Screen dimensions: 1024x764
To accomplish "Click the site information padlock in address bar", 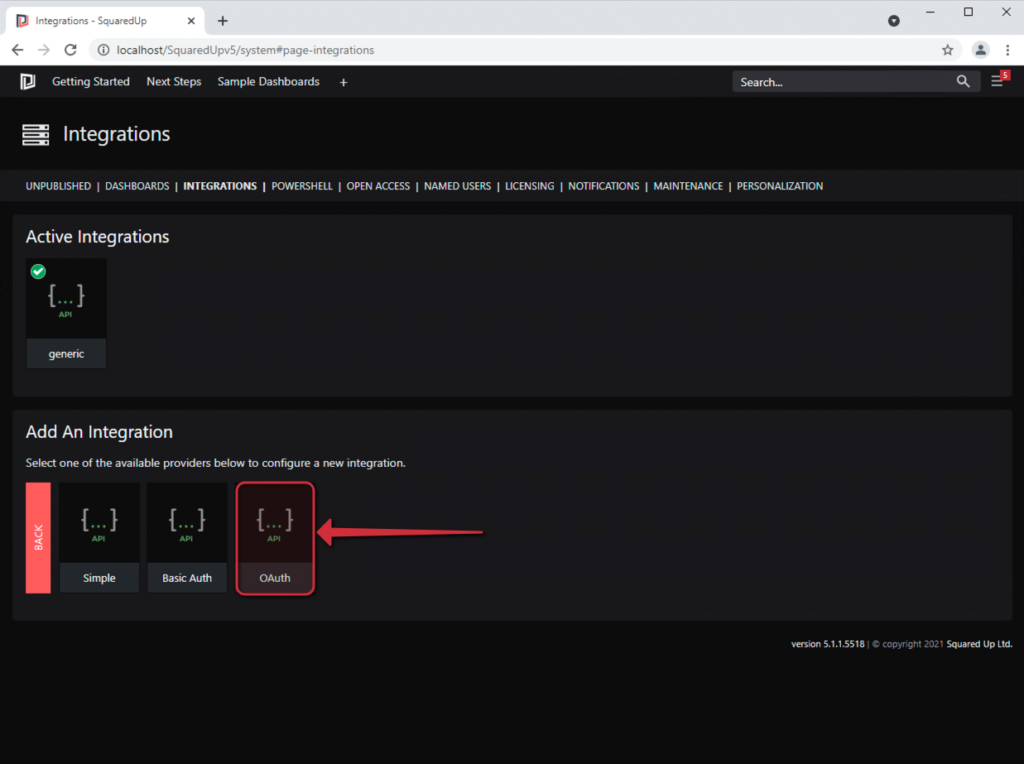I will [x=105, y=49].
